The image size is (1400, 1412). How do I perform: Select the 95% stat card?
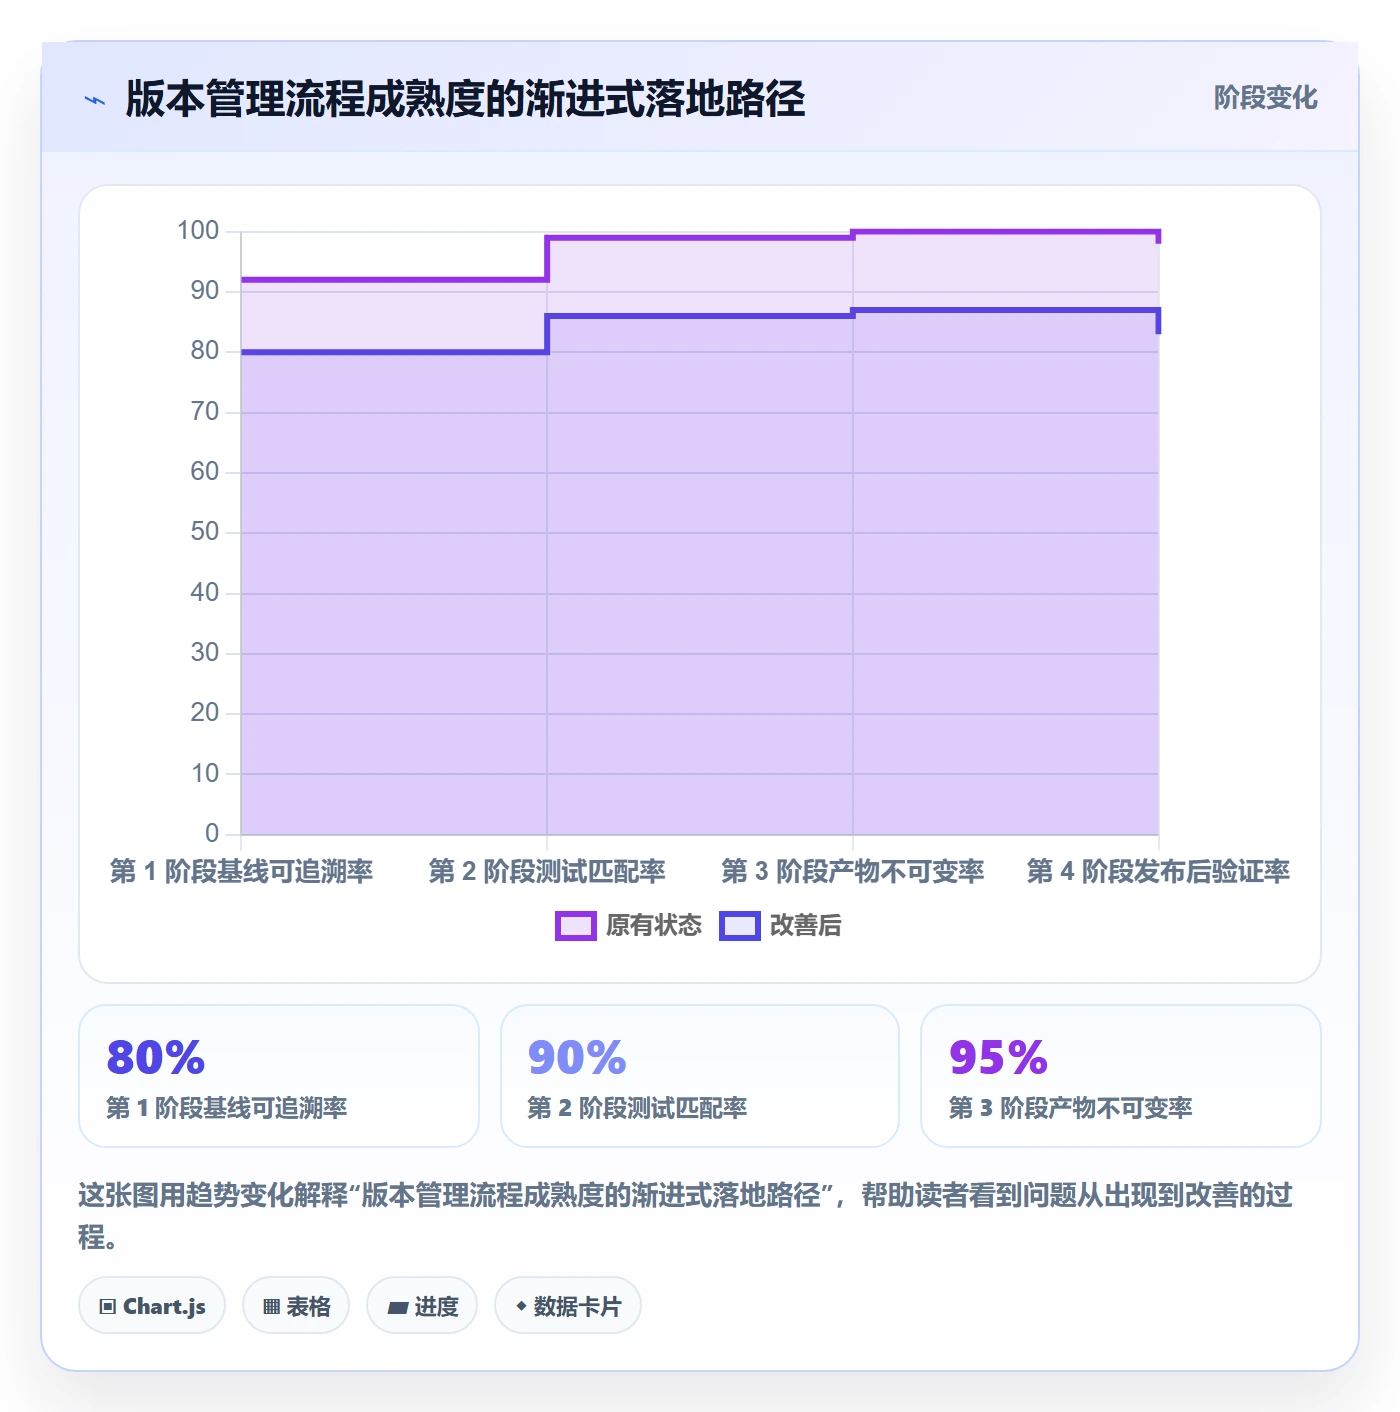(1121, 1076)
